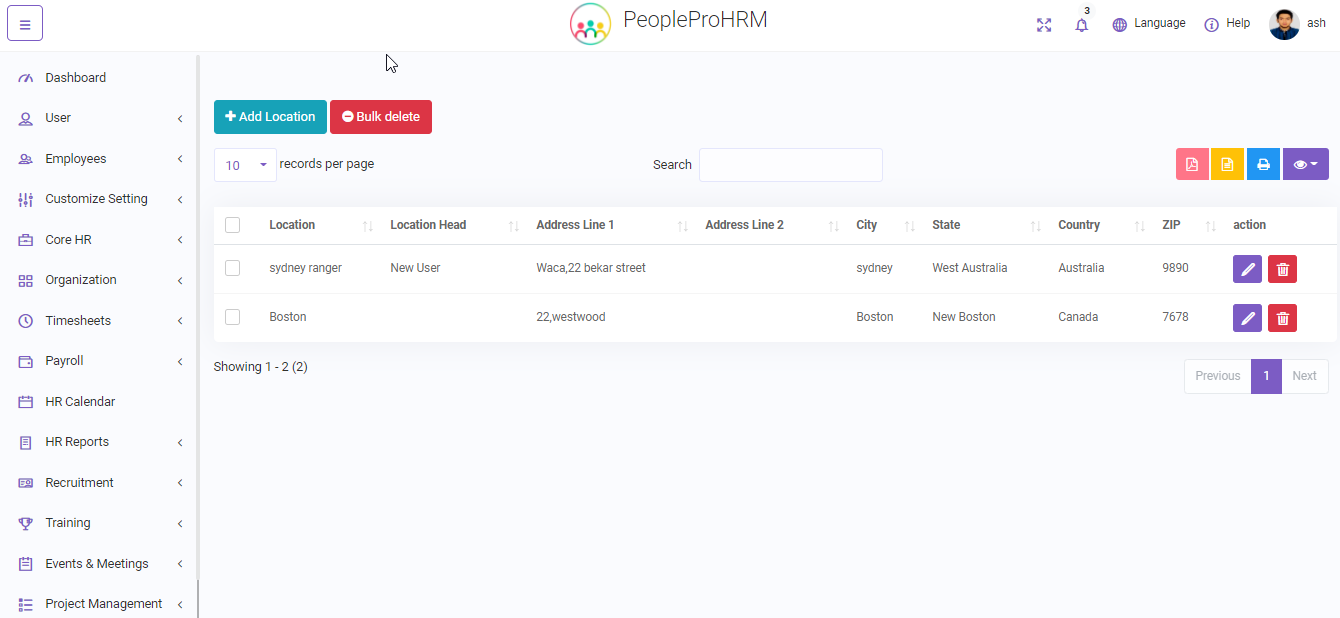Delete the Boston location row
1340x618 pixels.
tap(1282, 318)
